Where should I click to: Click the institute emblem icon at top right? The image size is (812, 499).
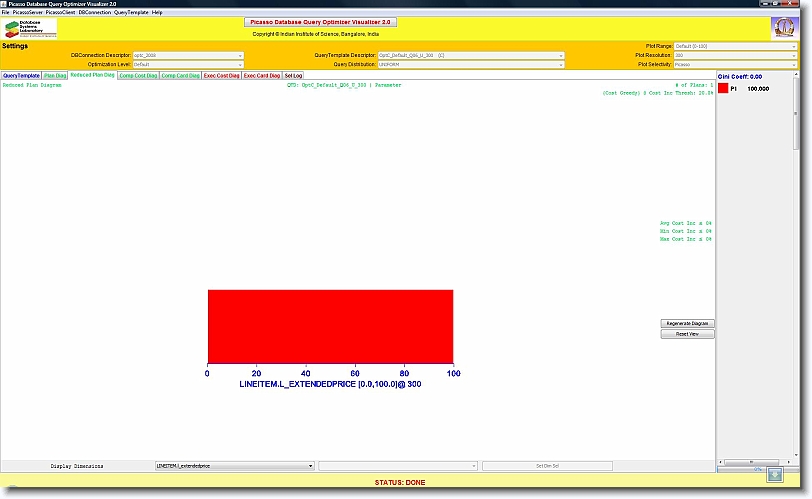click(x=783, y=28)
